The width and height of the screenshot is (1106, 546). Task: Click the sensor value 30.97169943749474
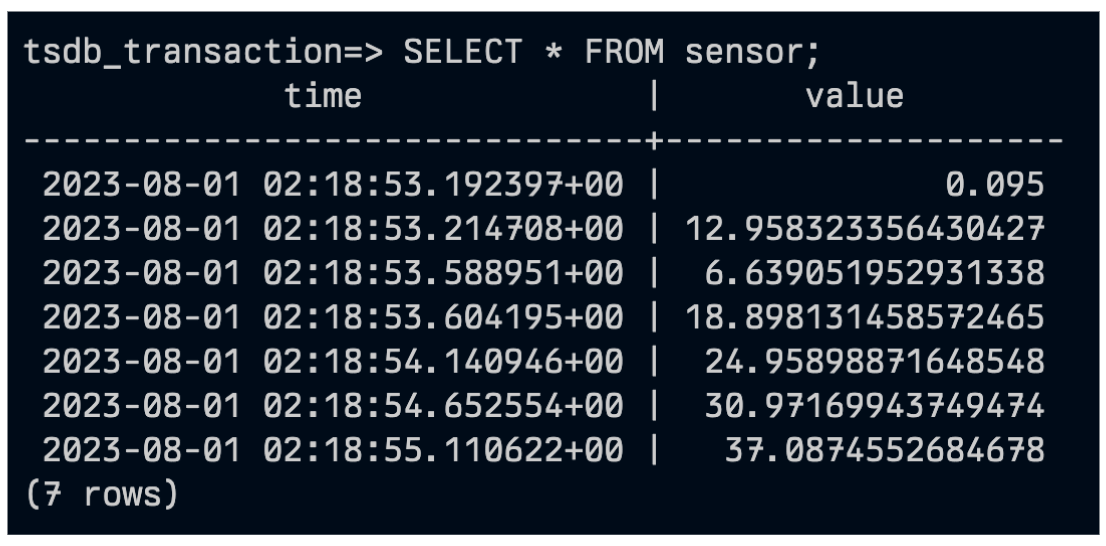click(x=875, y=405)
